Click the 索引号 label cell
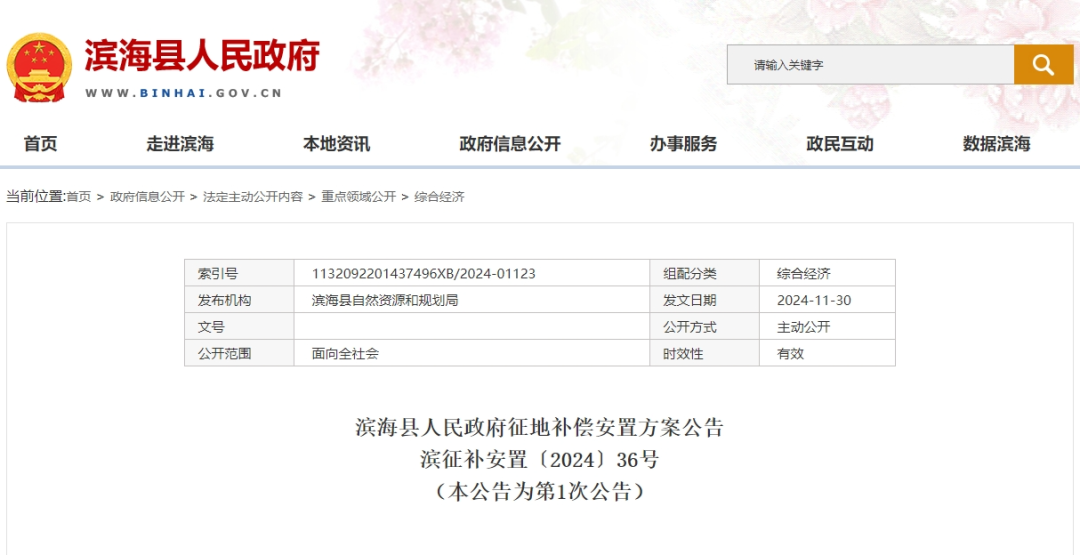The height and width of the screenshot is (555, 1080). click(239, 273)
